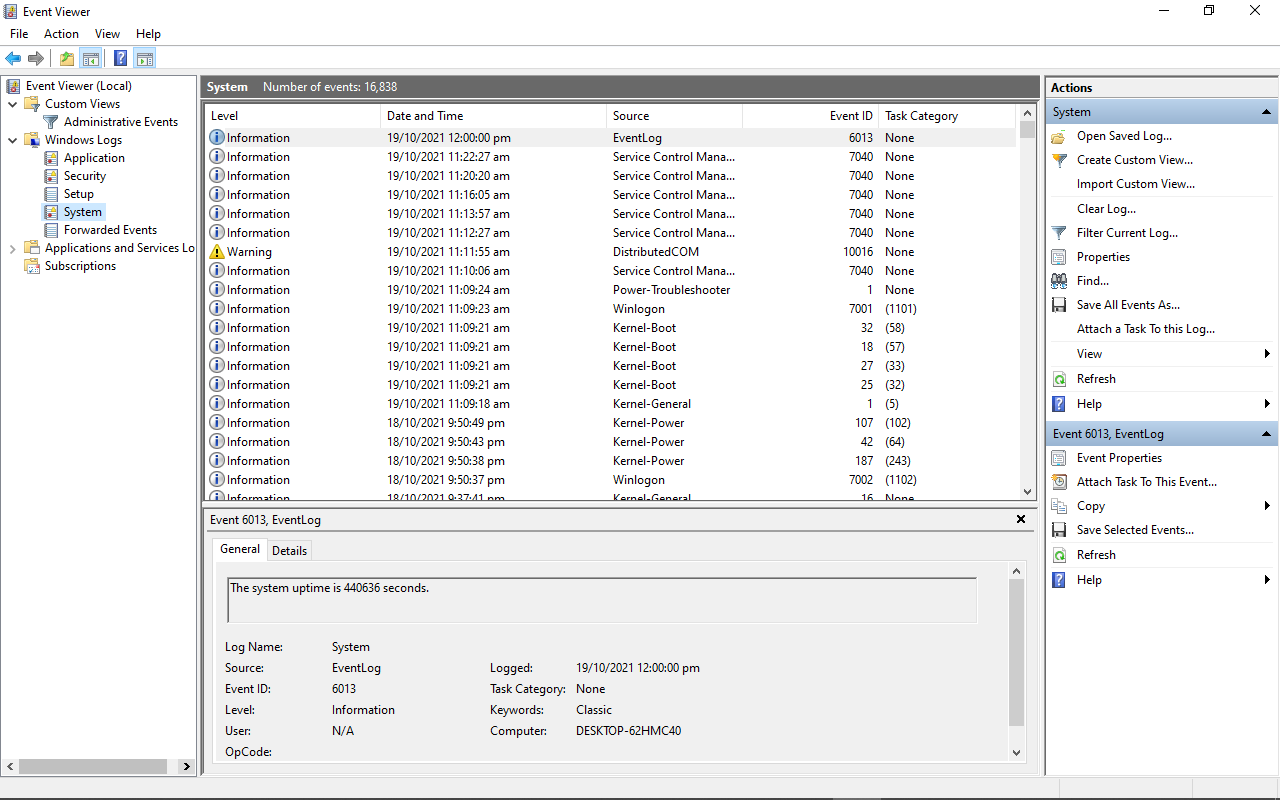The width and height of the screenshot is (1280, 800).
Task: Click the Create Custom View icon
Action: coord(1059,160)
